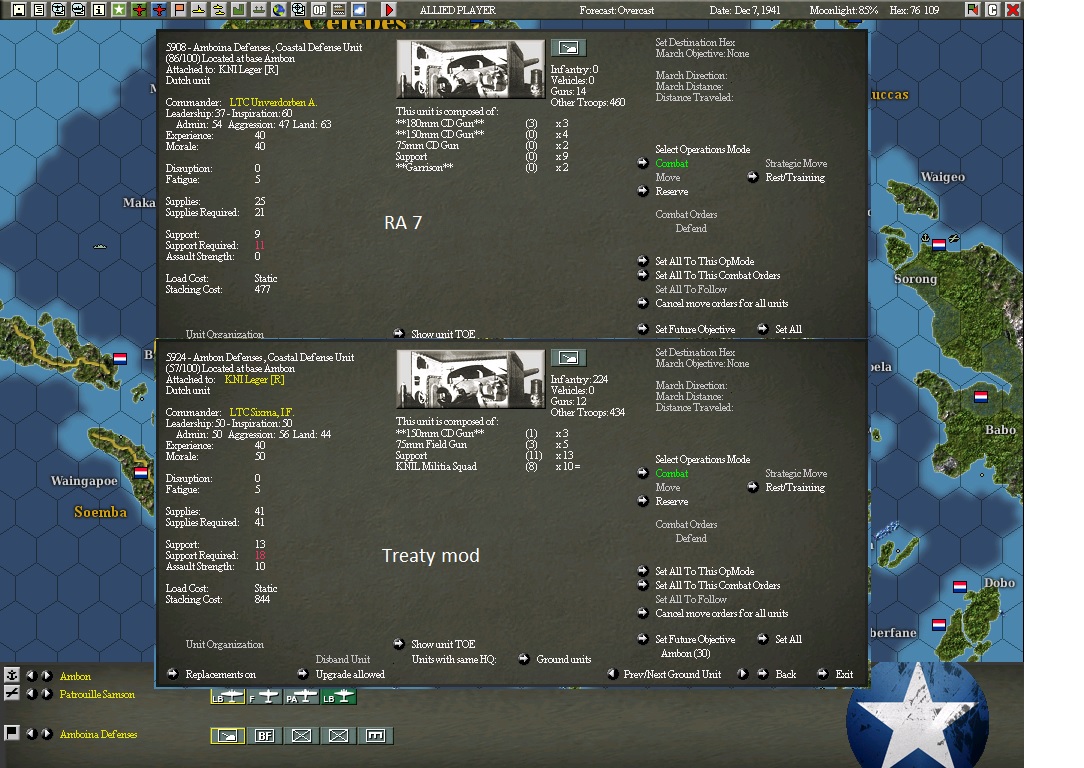
Task: Open the document list icon in toolbar
Action: point(39,10)
